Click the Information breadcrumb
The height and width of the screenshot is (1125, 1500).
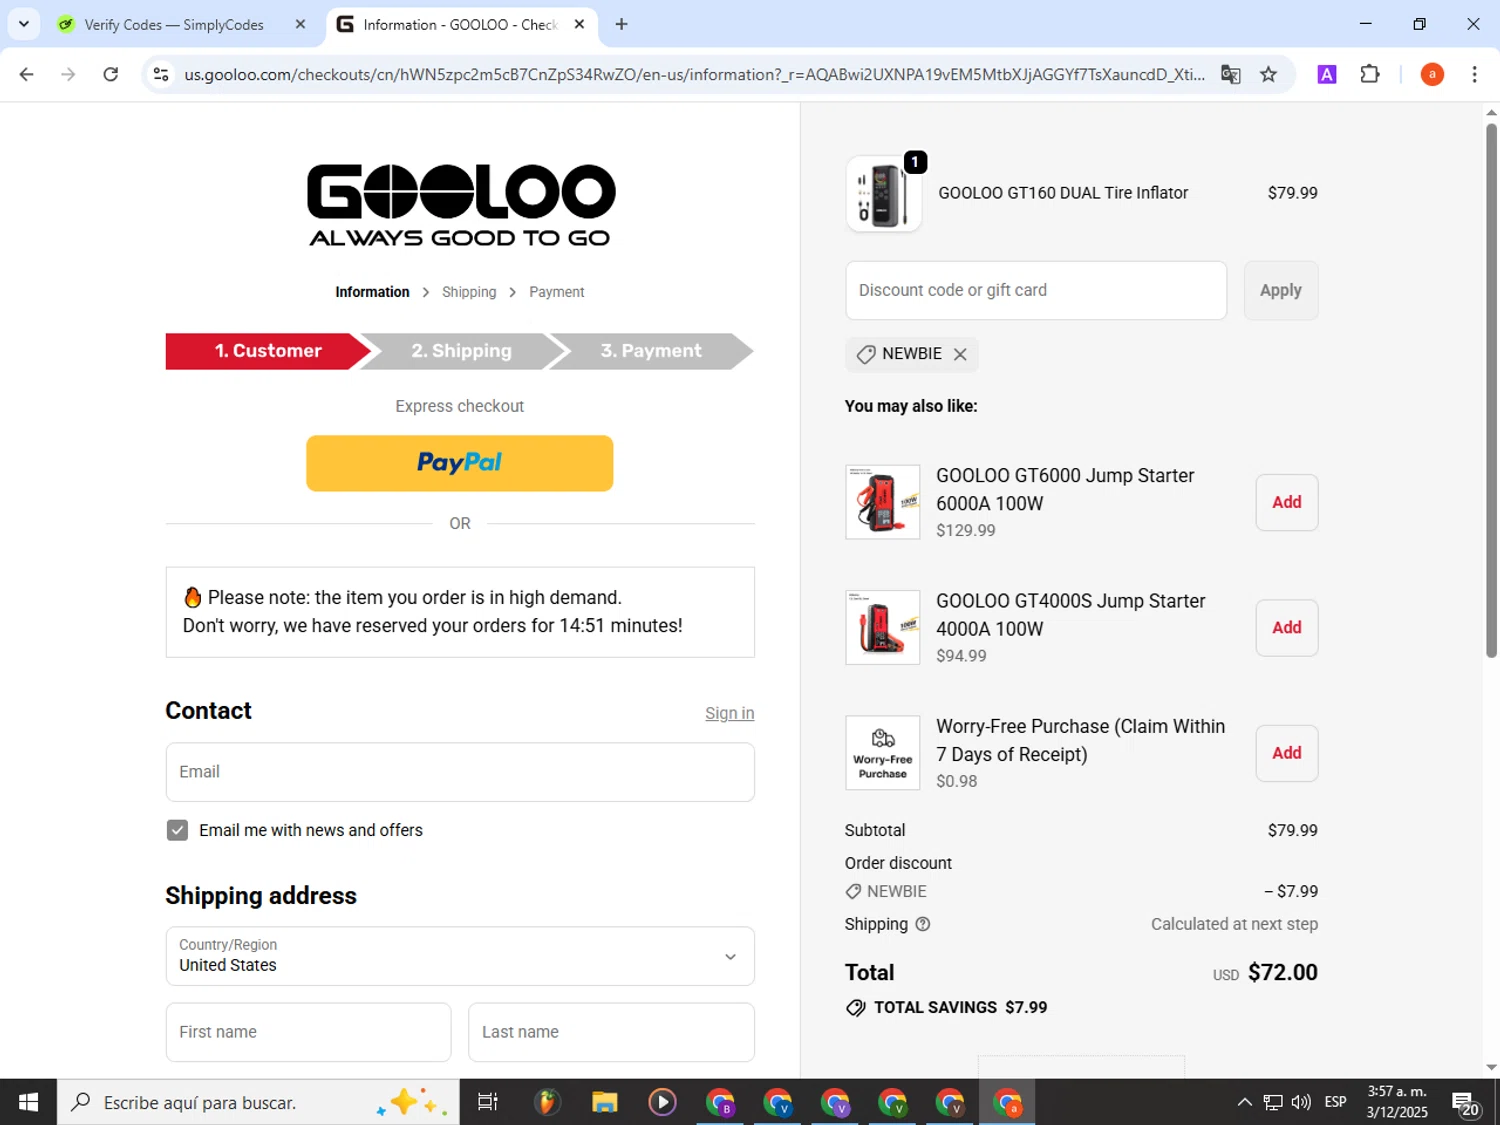(372, 292)
